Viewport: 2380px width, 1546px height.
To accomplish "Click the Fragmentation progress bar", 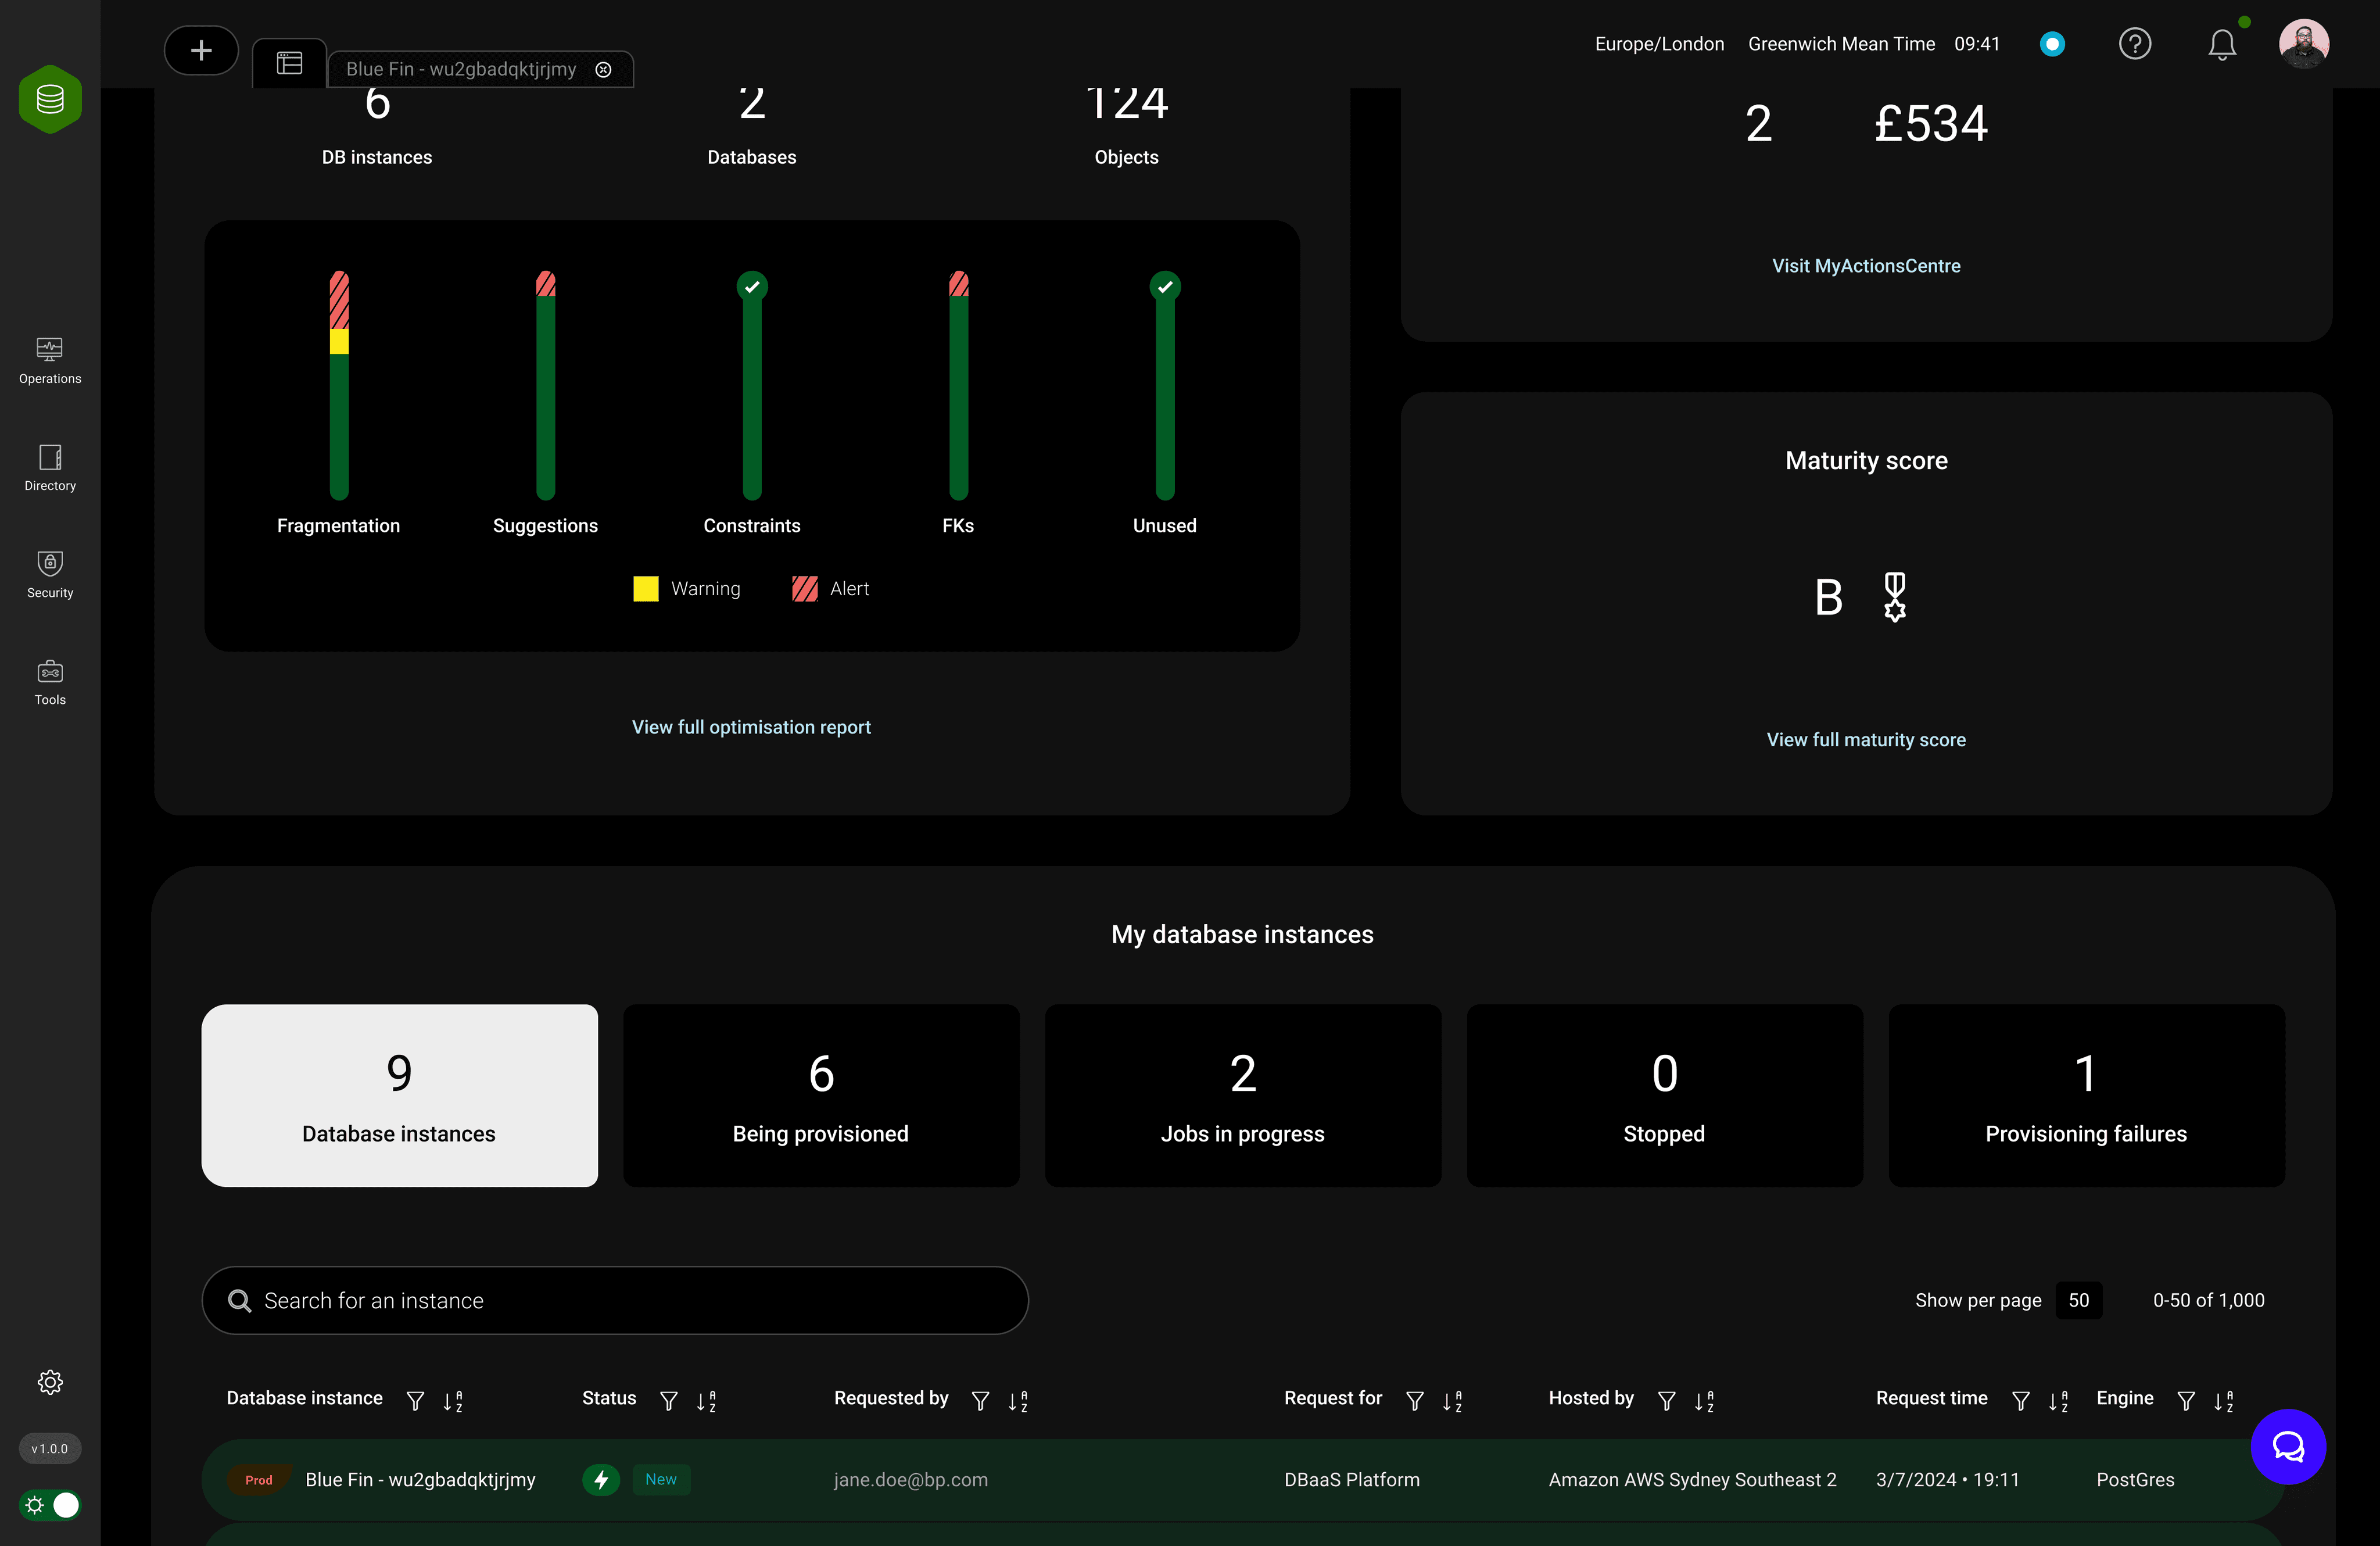I will coord(339,385).
